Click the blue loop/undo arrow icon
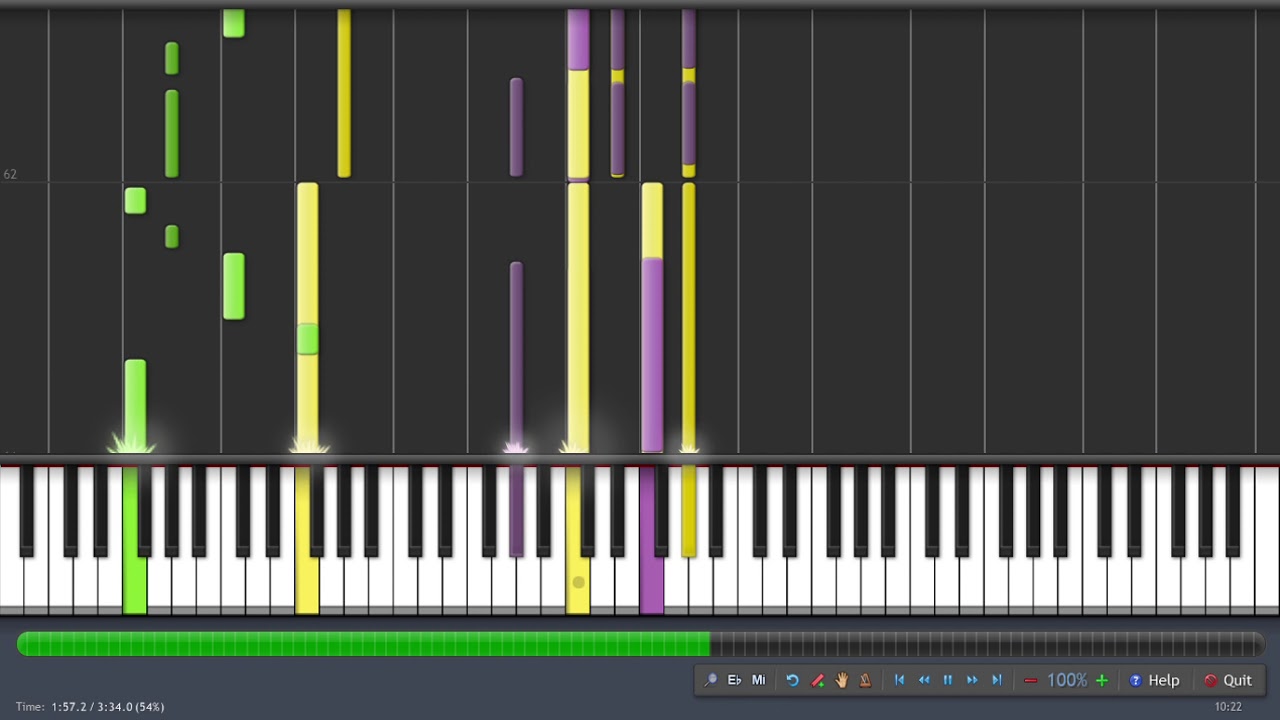1280x720 pixels. [x=792, y=680]
